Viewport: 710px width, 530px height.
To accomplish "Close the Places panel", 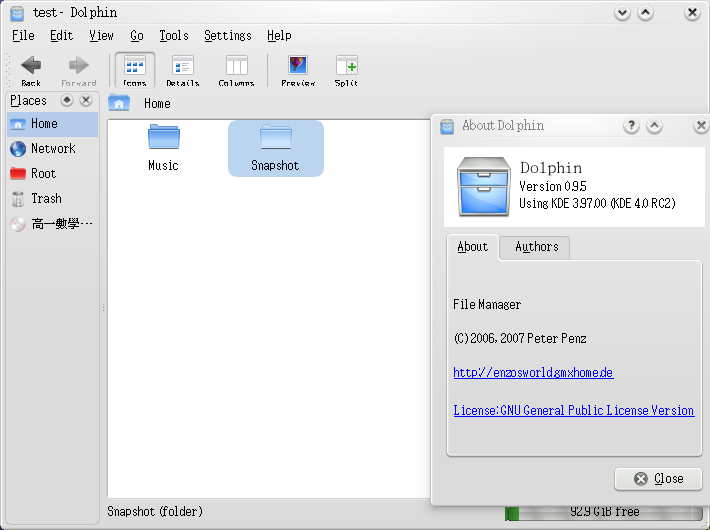I will (86, 100).
